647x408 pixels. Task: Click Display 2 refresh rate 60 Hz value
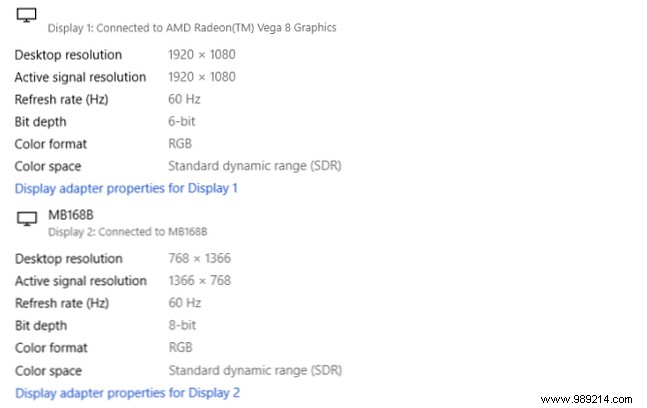click(x=184, y=303)
